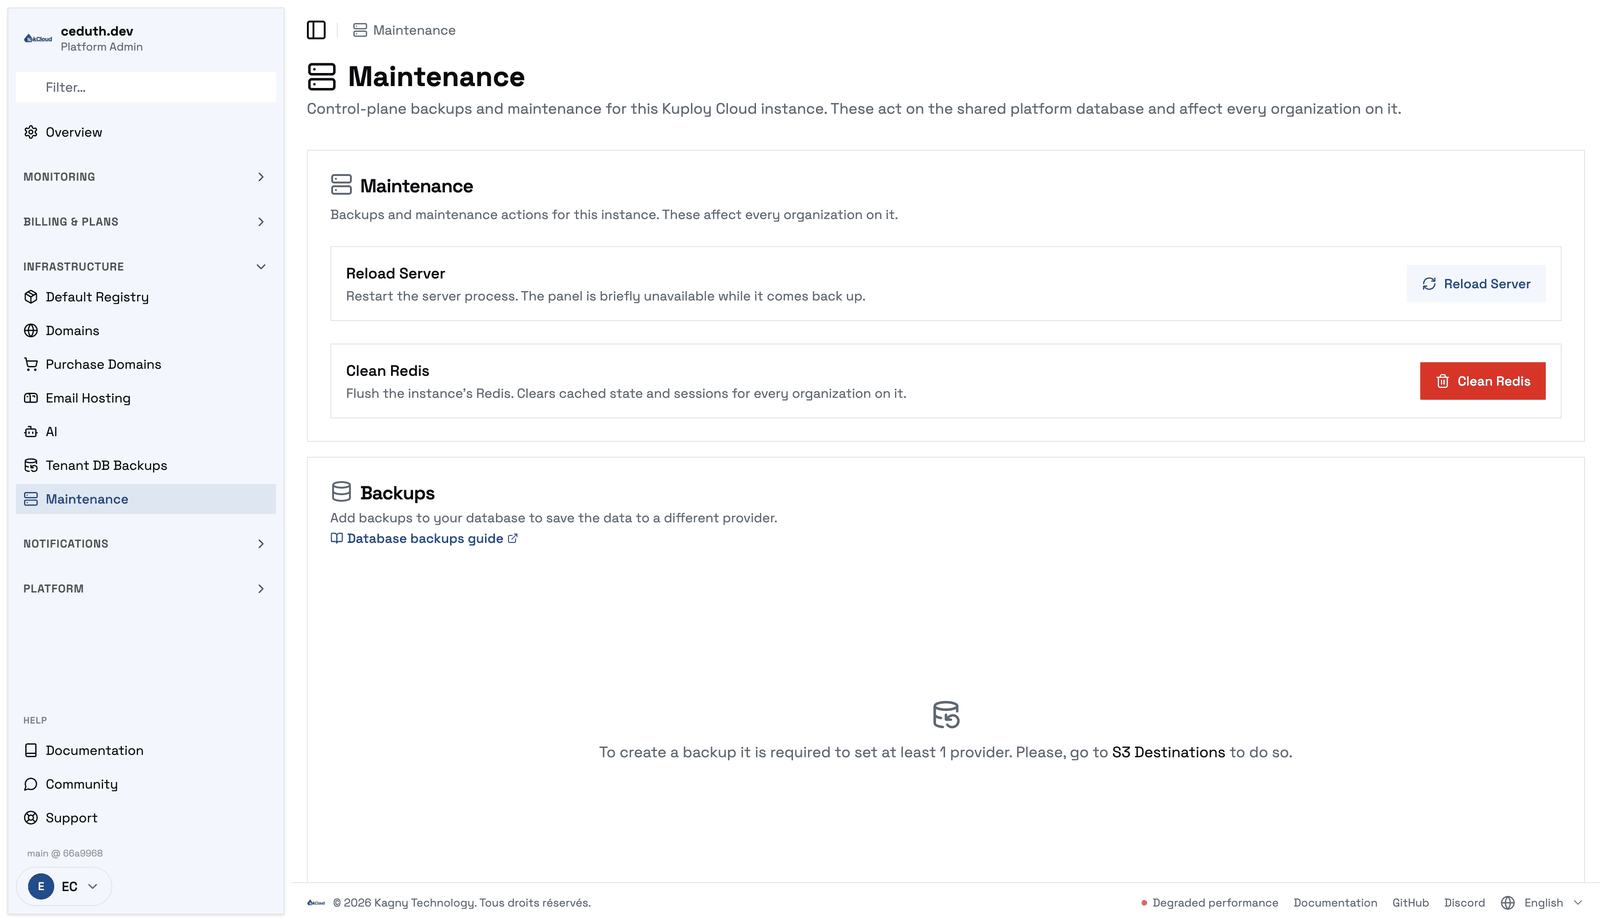The width and height of the screenshot is (1600, 922).
Task: Open Support lifebuoy icon
Action: [31, 818]
